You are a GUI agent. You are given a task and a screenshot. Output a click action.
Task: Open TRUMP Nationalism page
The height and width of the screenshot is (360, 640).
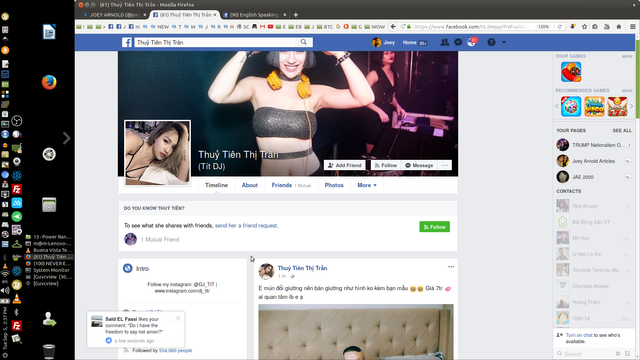click(594, 145)
